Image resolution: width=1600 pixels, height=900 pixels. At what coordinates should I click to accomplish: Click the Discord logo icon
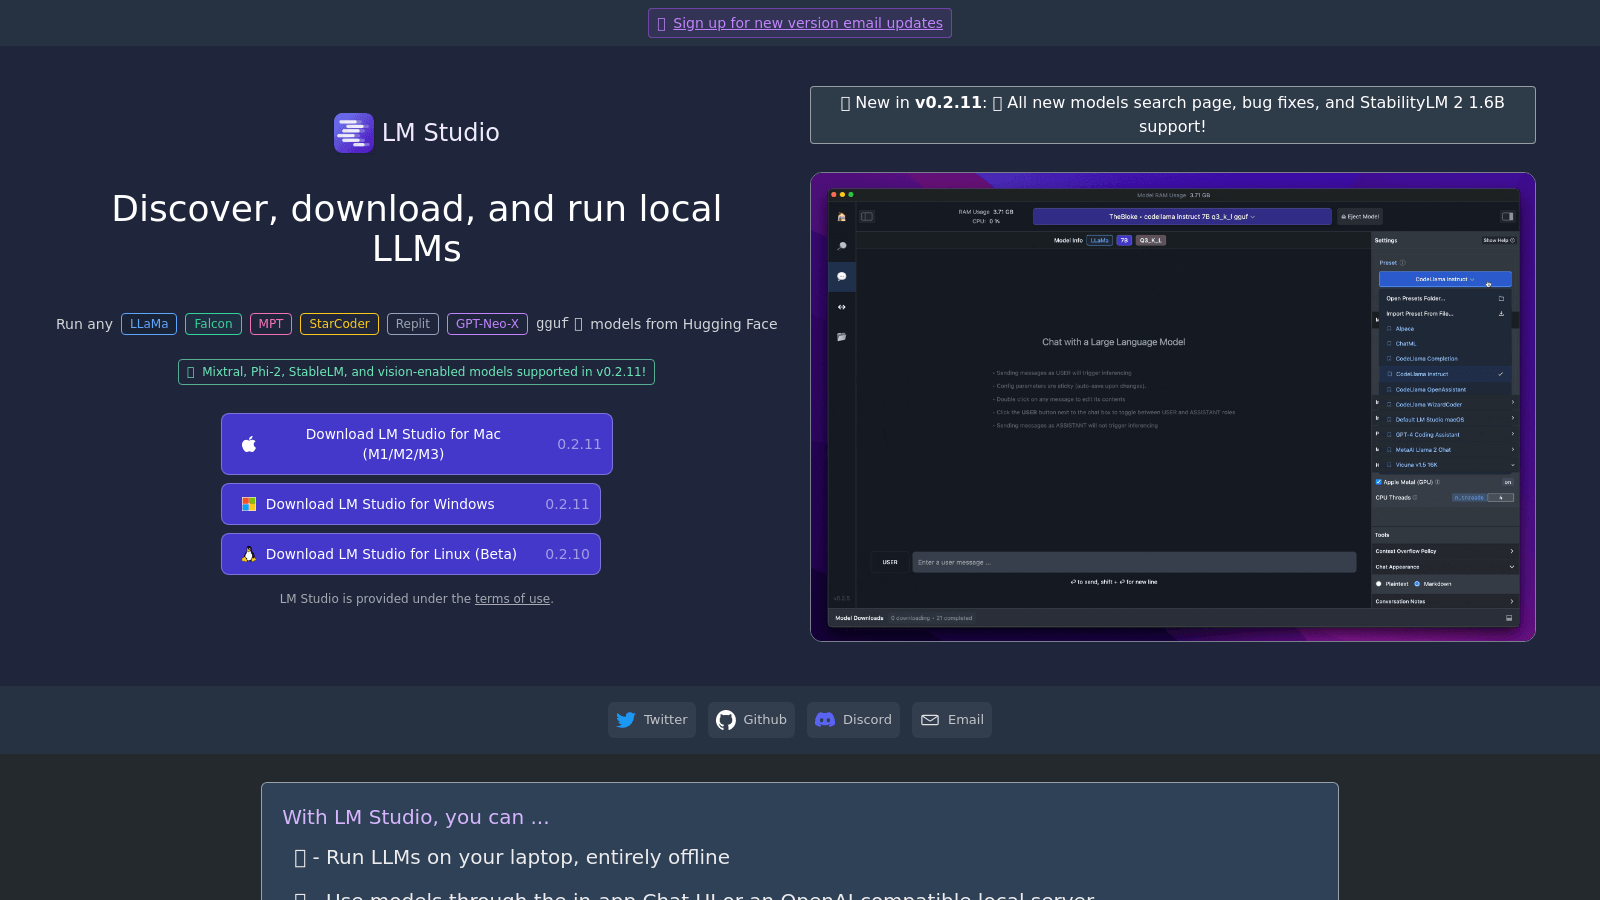pos(825,720)
